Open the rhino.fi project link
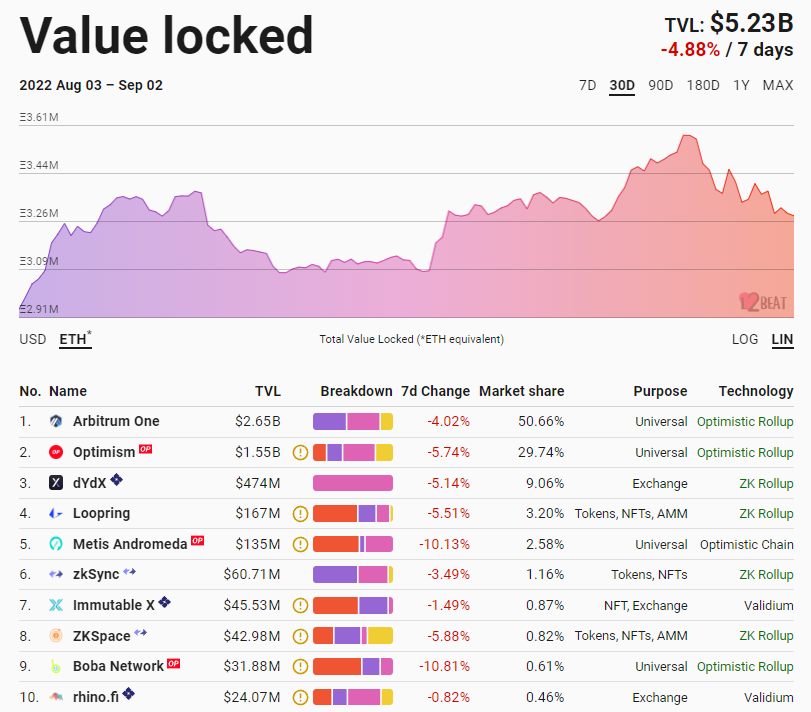 coord(96,697)
